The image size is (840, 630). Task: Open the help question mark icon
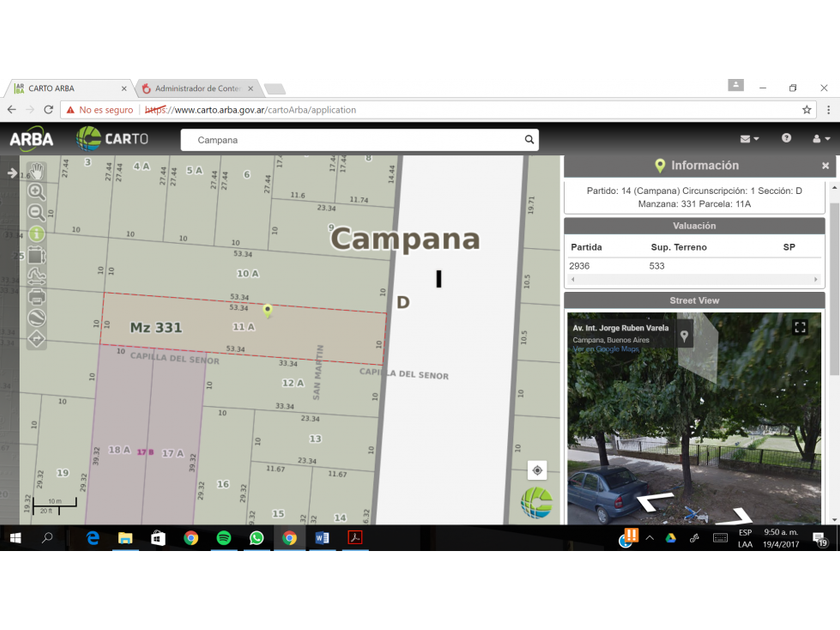[x=786, y=139]
